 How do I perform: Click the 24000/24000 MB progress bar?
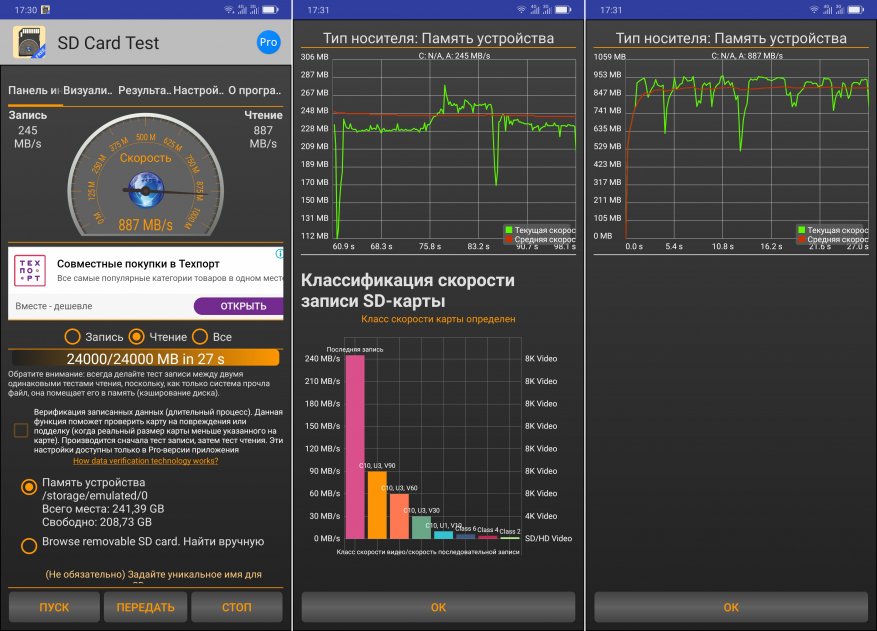click(145, 358)
